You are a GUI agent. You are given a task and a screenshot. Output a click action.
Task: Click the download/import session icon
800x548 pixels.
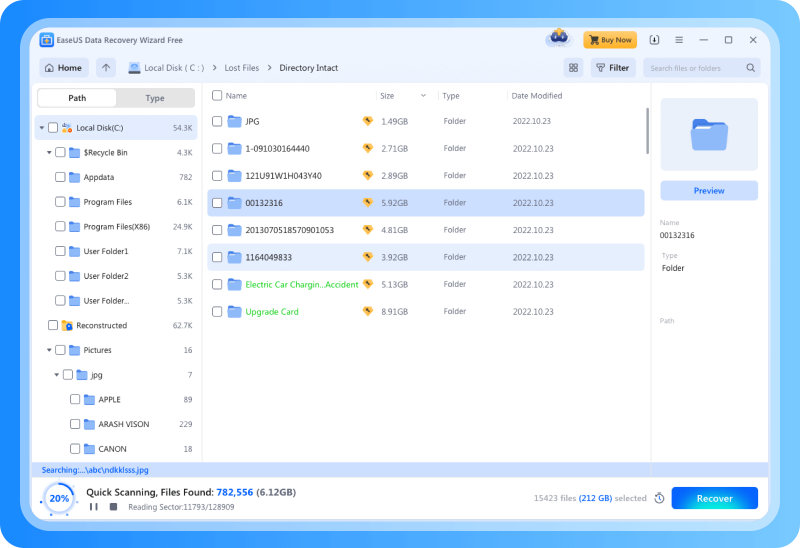click(x=654, y=40)
